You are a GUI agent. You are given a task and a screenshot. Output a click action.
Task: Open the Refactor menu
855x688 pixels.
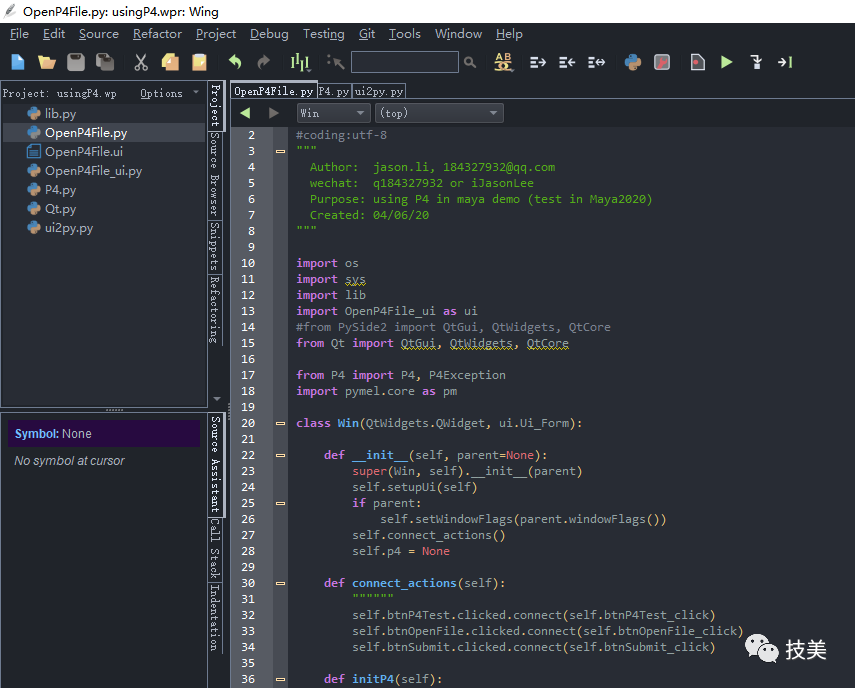pos(157,34)
